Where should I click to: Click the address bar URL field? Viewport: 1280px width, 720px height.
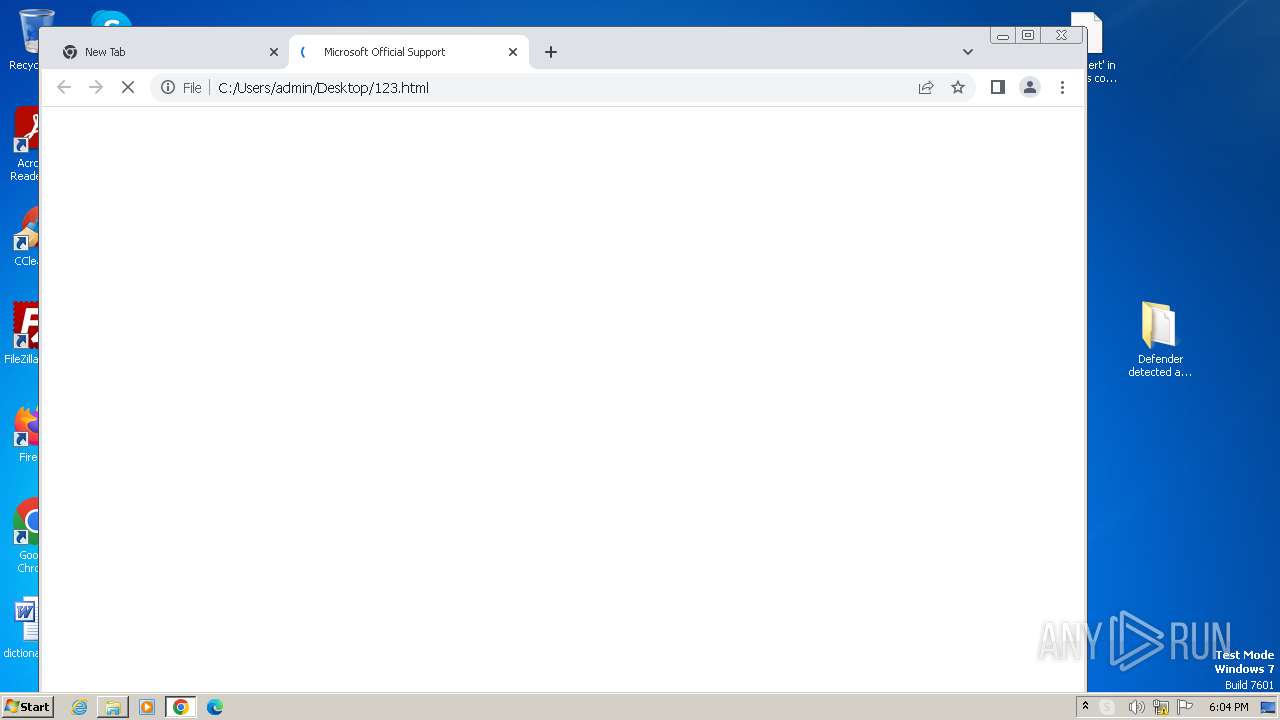point(560,88)
